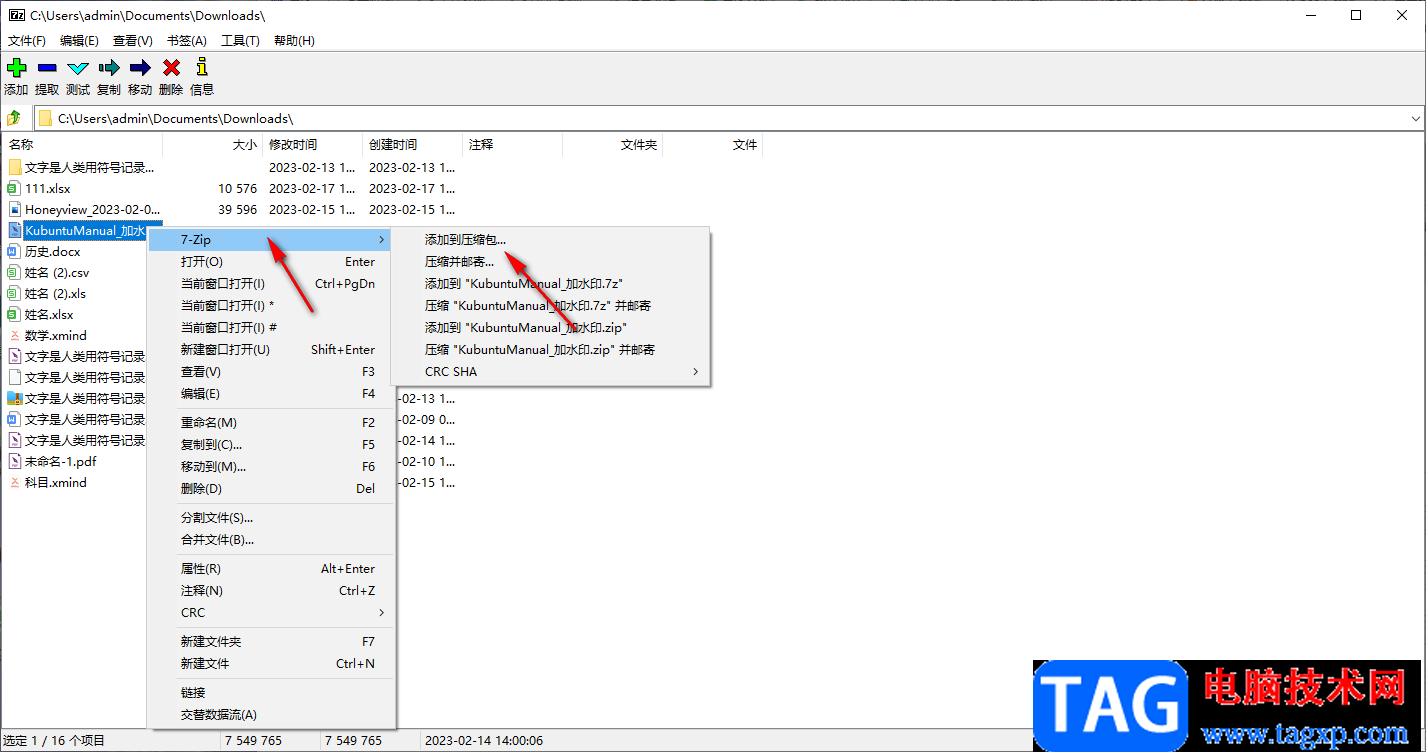Click the 历史.docx file icon
The height and width of the screenshot is (752, 1426).
[x=14, y=251]
